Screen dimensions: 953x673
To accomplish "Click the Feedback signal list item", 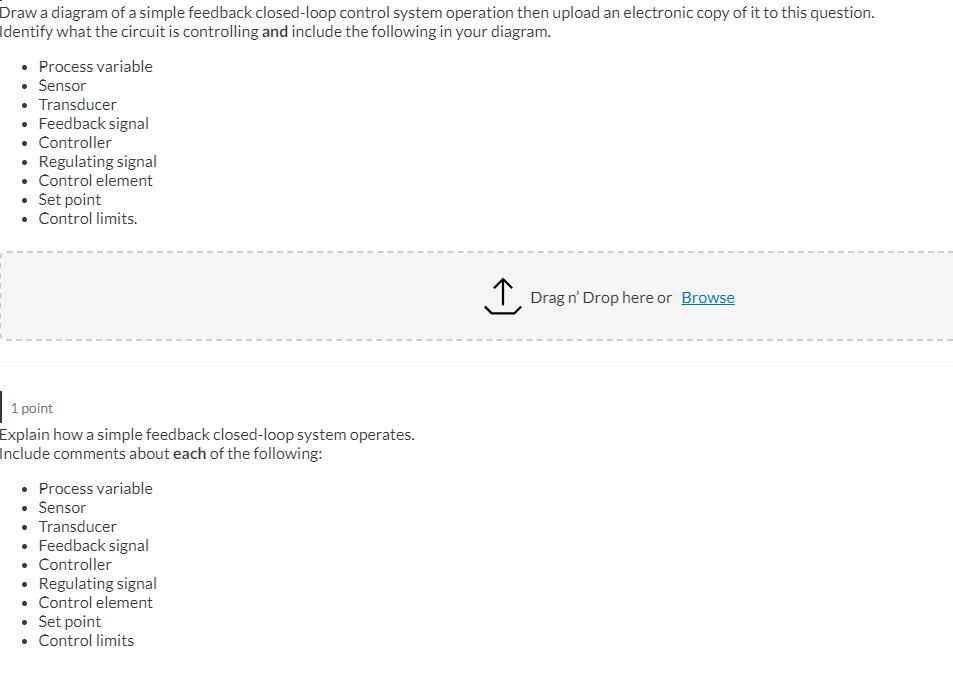I will point(93,123).
